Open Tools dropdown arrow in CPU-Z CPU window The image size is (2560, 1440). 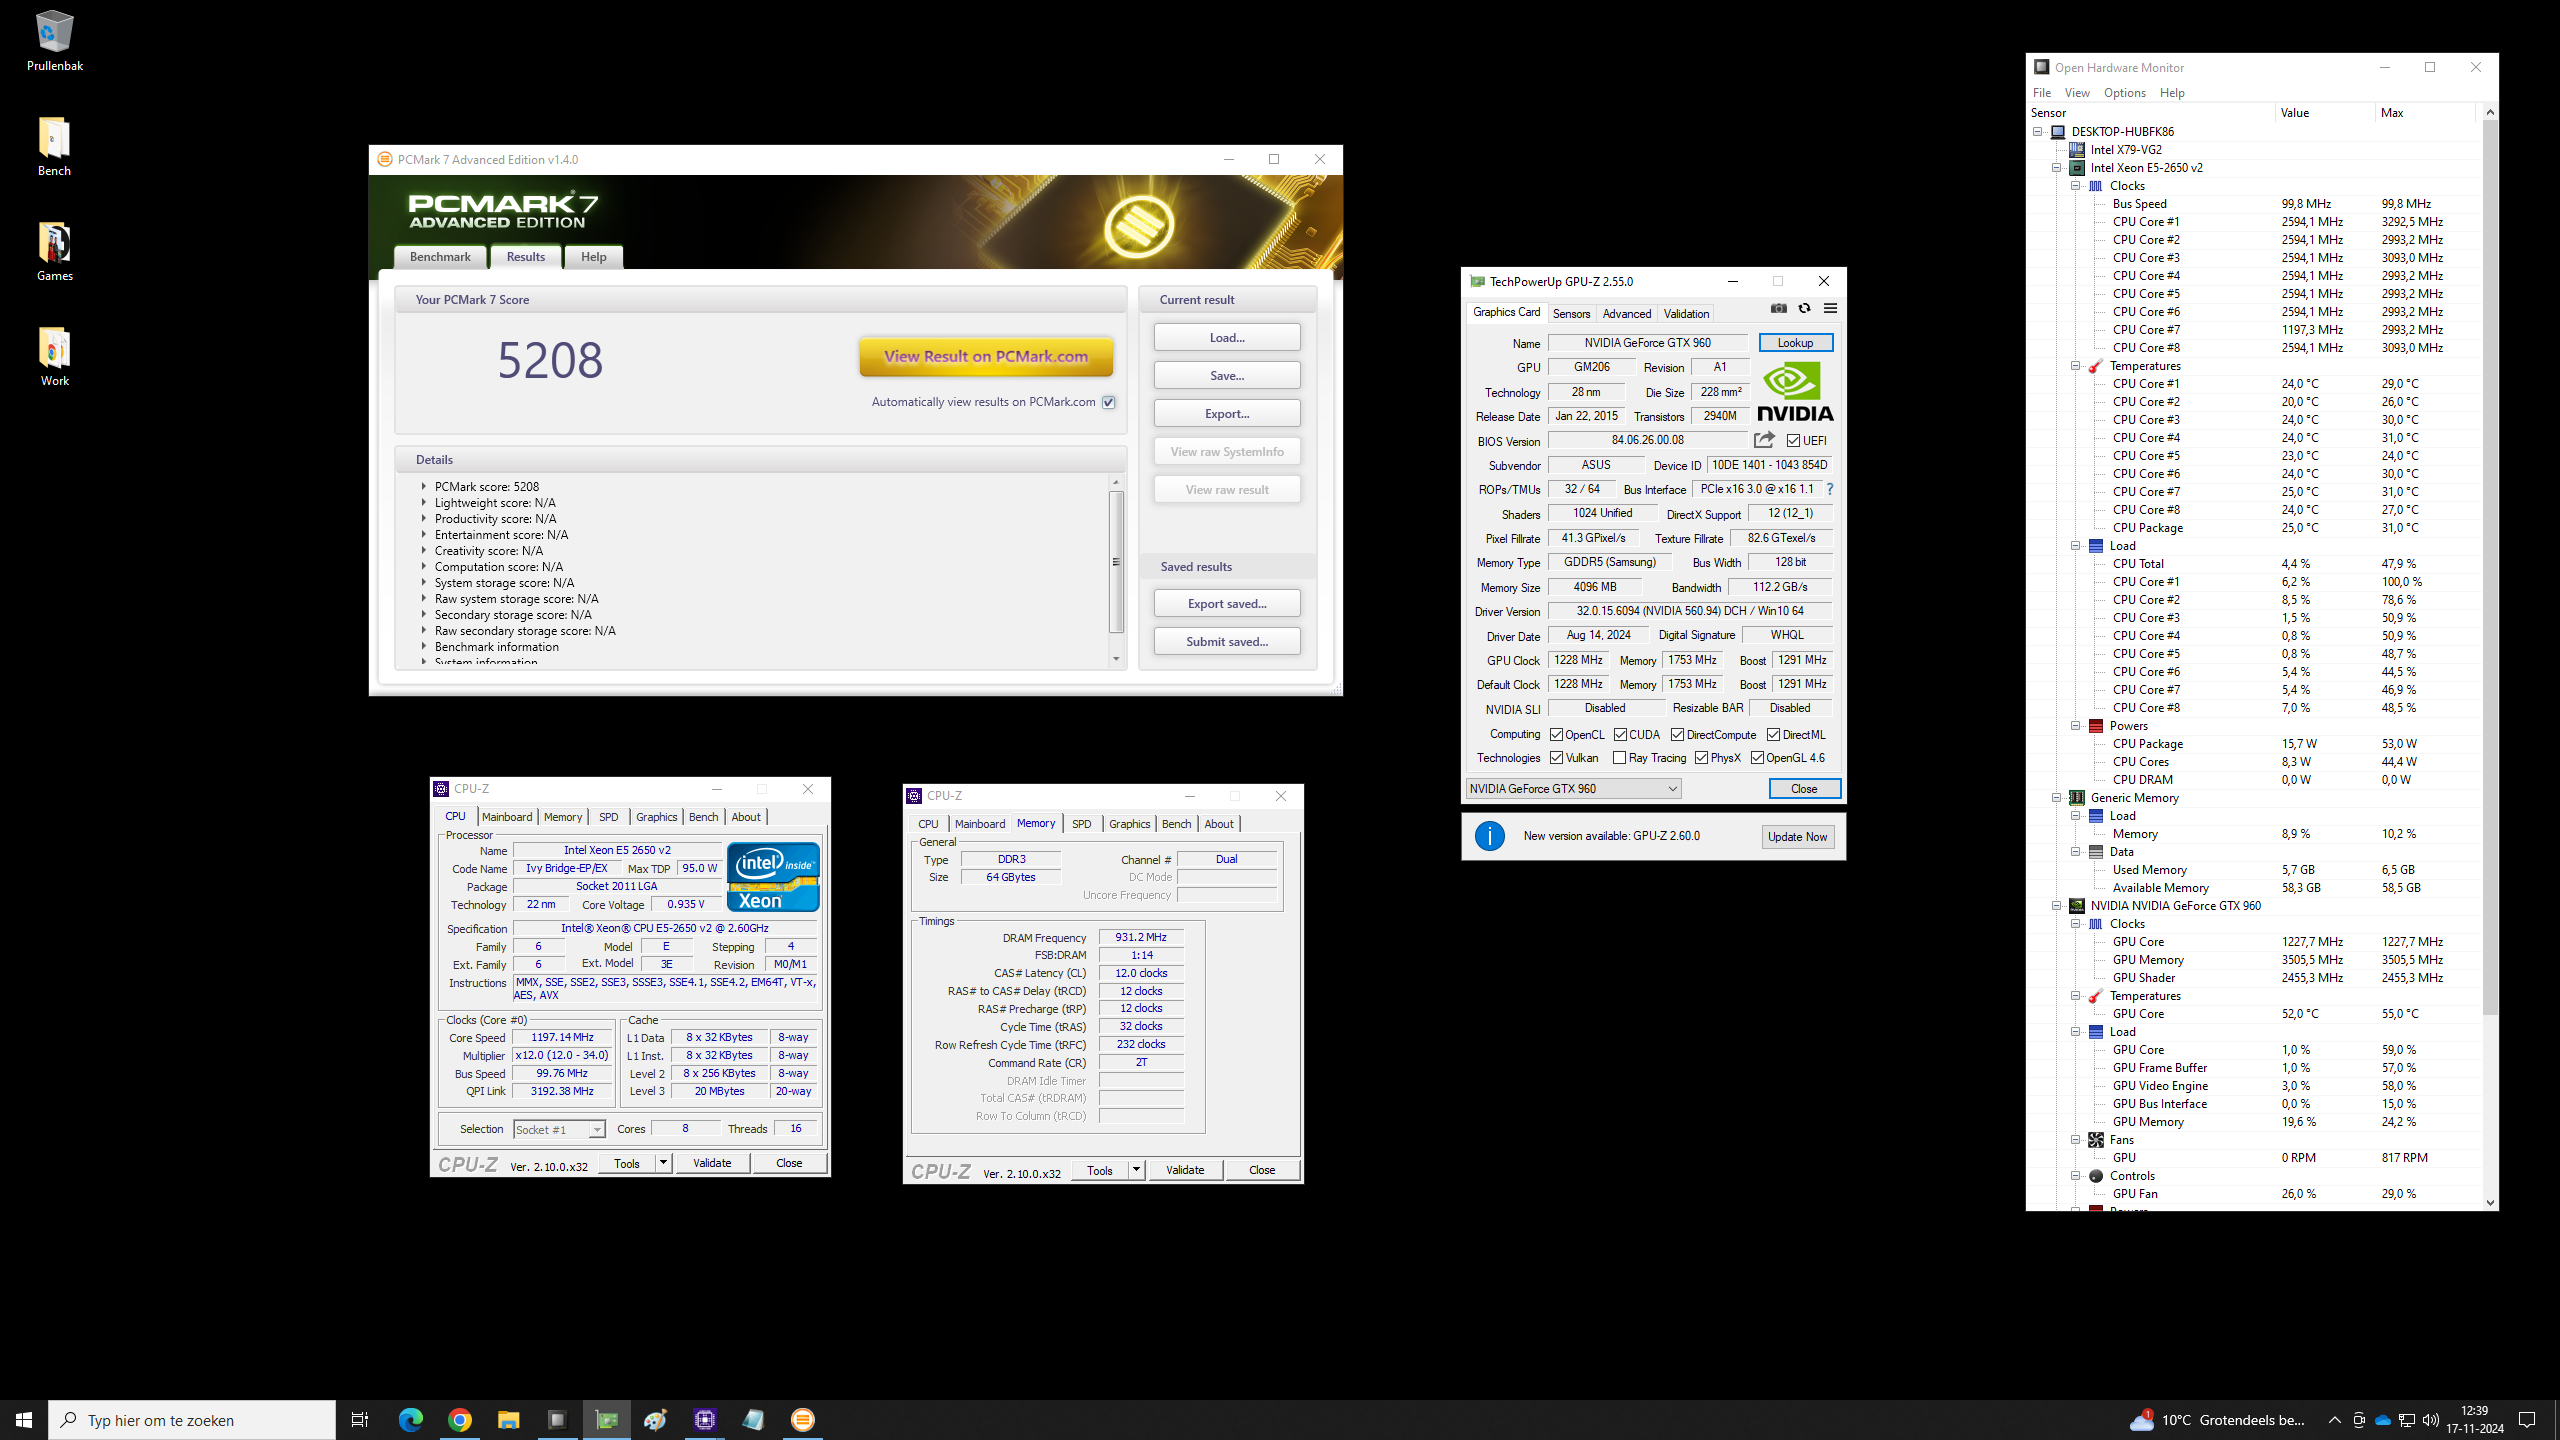point(663,1163)
